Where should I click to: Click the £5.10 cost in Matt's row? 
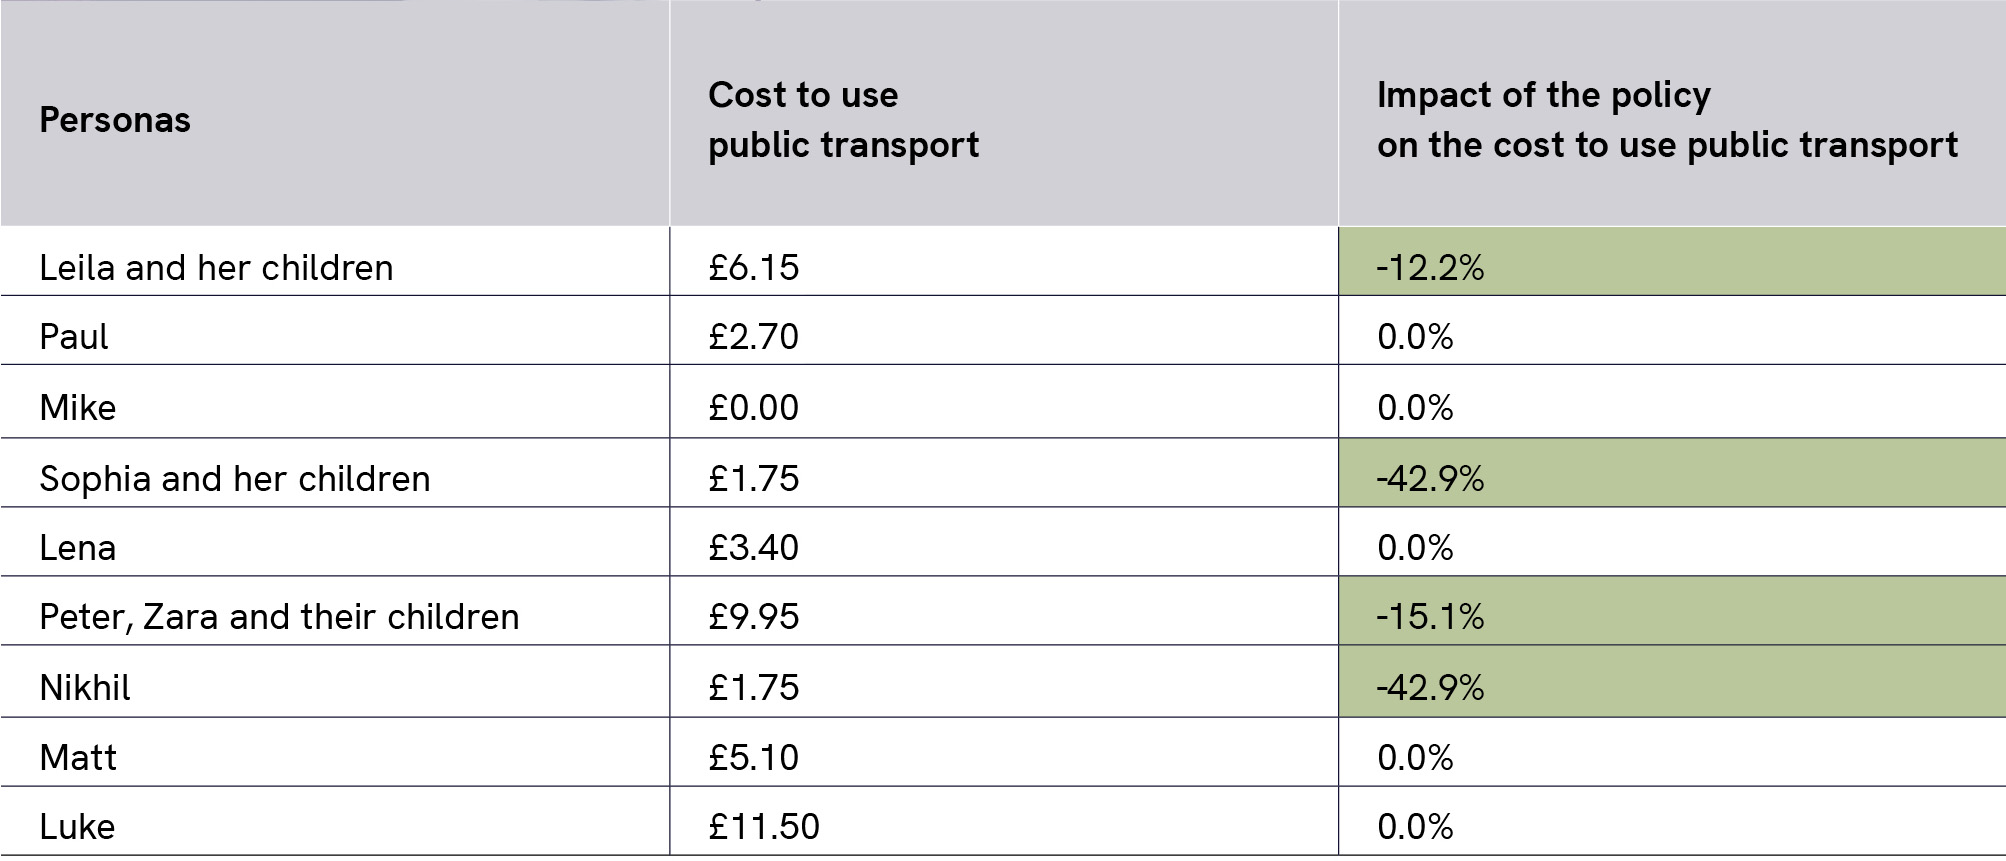pyautogui.click(x=753, y=758)
